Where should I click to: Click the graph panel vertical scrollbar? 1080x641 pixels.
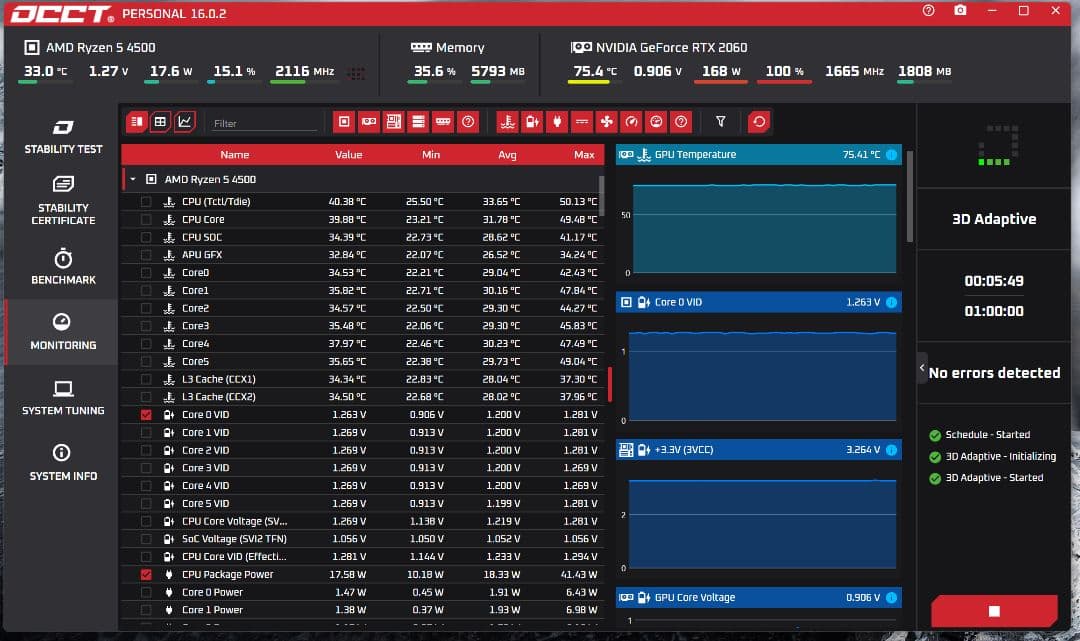910,197
